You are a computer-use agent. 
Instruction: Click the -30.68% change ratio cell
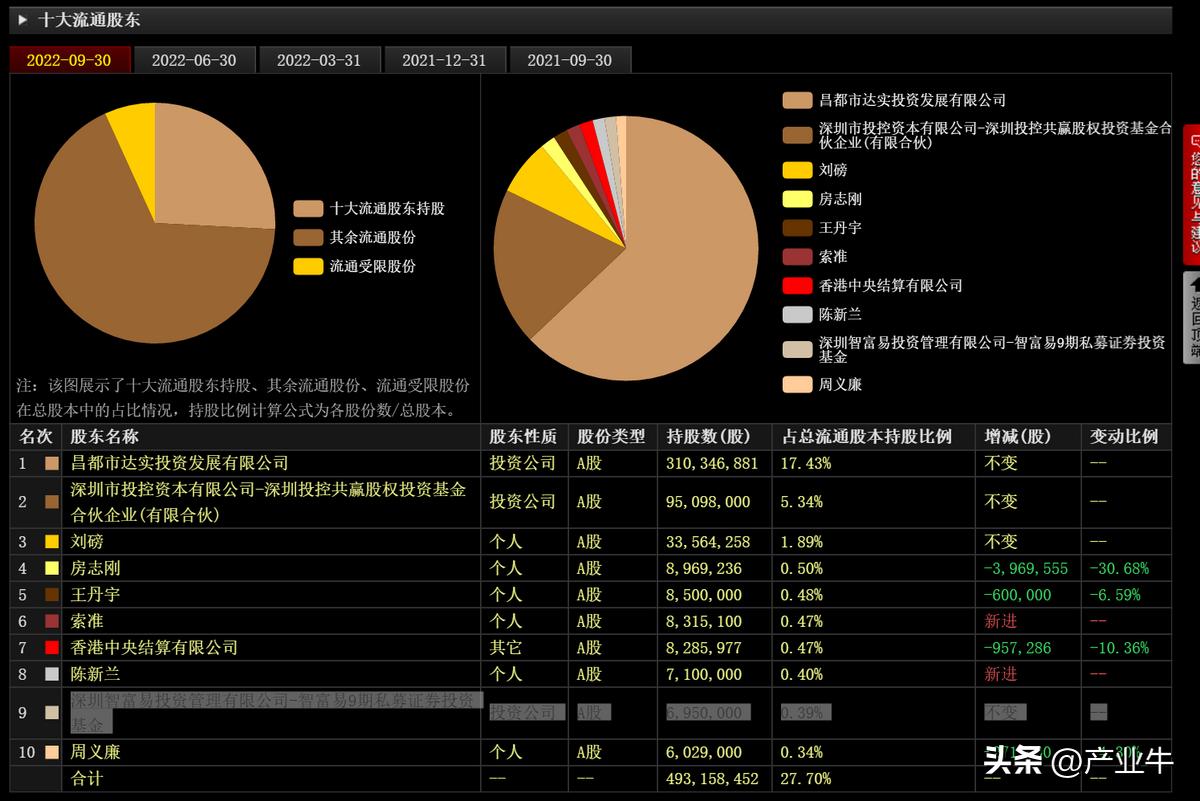(x=1119, y=568)
